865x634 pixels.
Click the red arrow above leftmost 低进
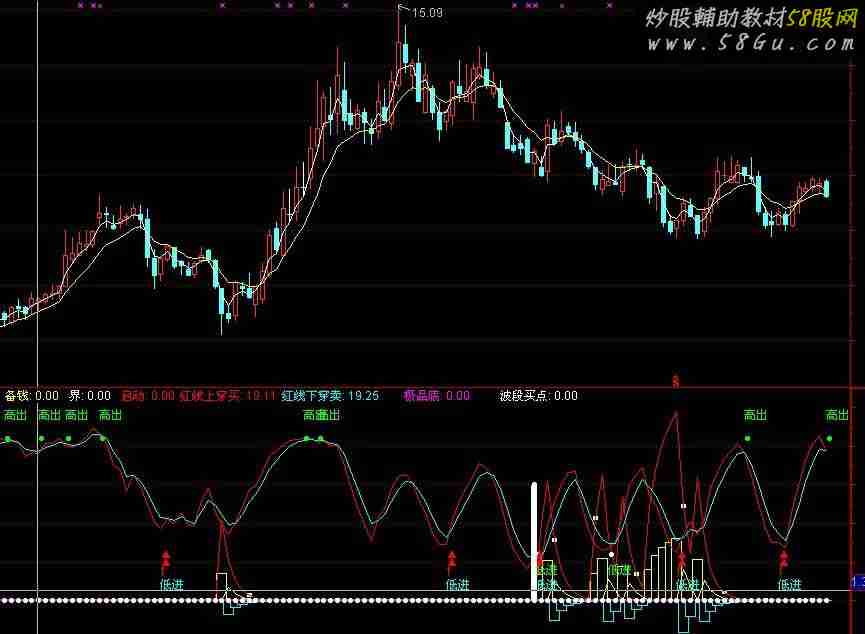coord(167,558)
